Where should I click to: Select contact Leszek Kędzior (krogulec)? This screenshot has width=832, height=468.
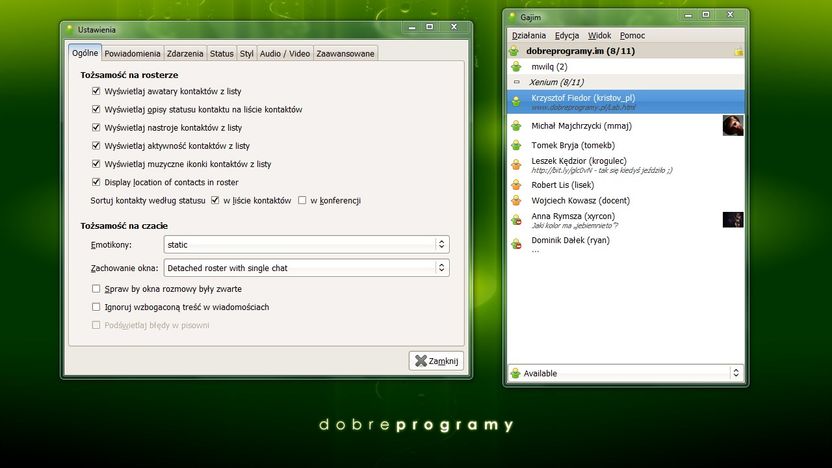pyautogui.click(x=626, y=164)
